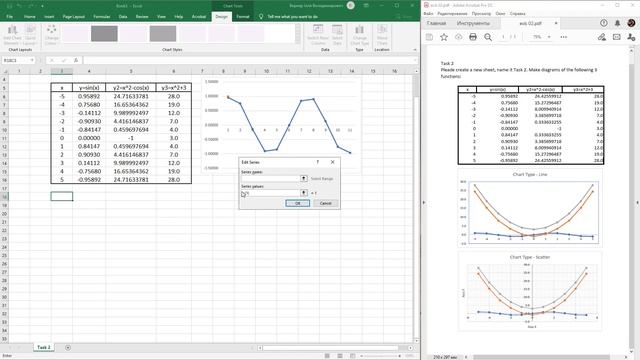Click the line chart plot in Excel

(289, 124)
